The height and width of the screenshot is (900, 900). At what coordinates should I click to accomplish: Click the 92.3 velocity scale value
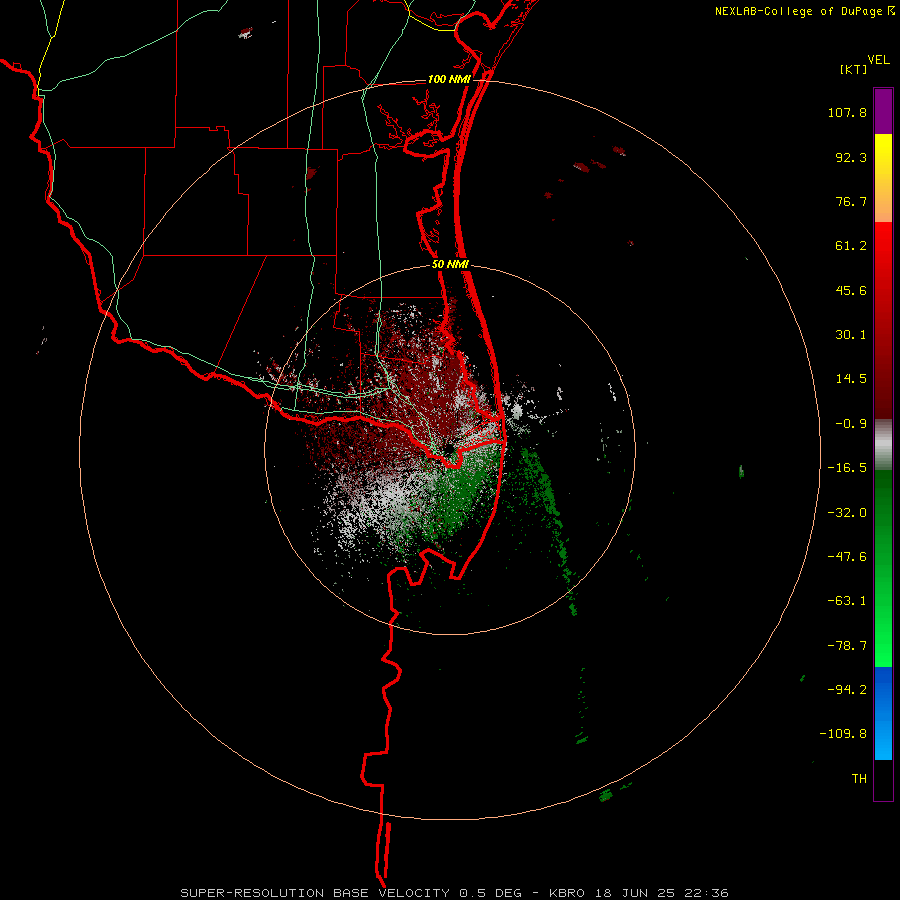(x=851, y=157)
